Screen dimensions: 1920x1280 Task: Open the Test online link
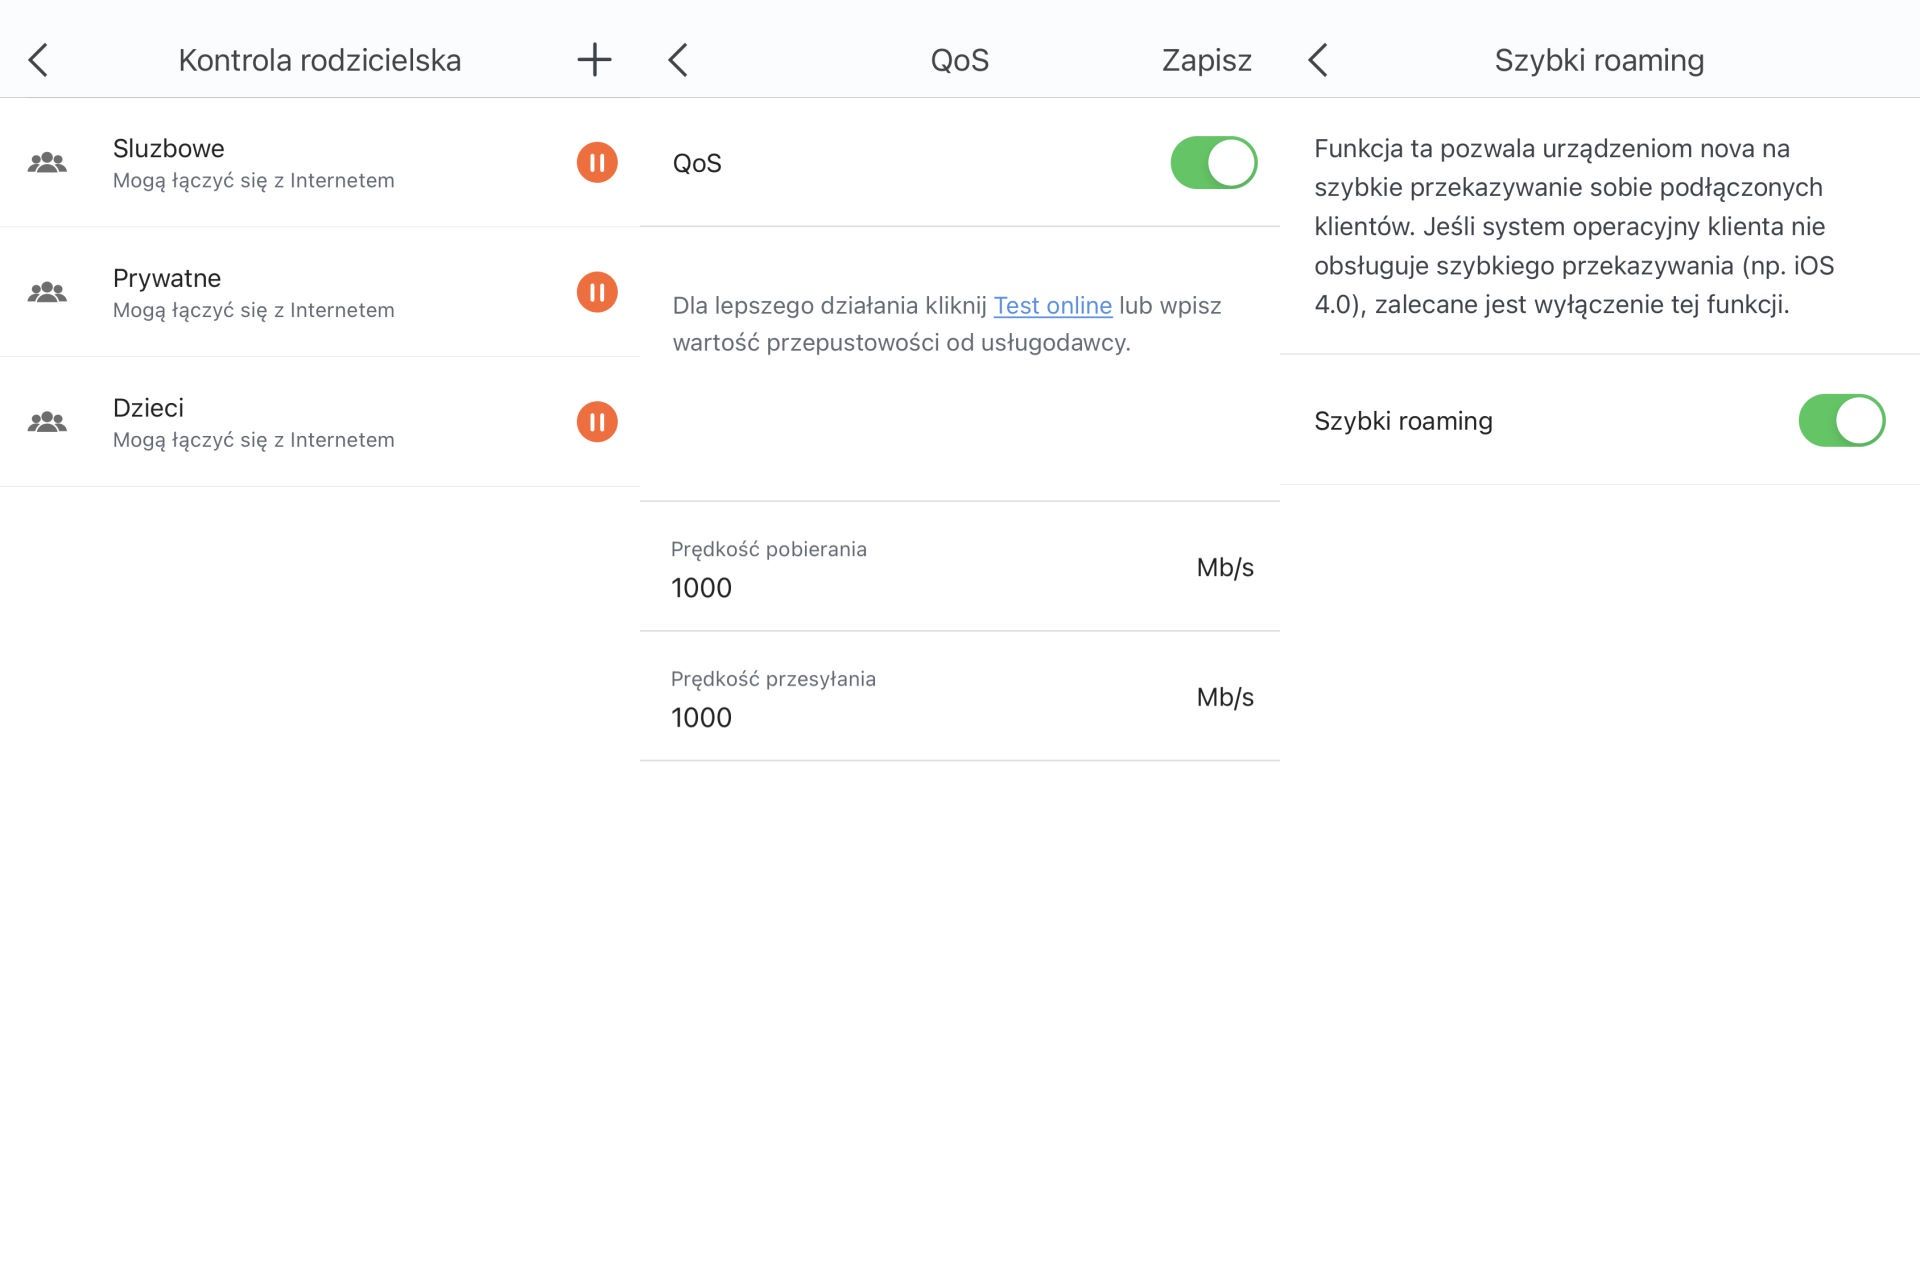[1052, 305]
